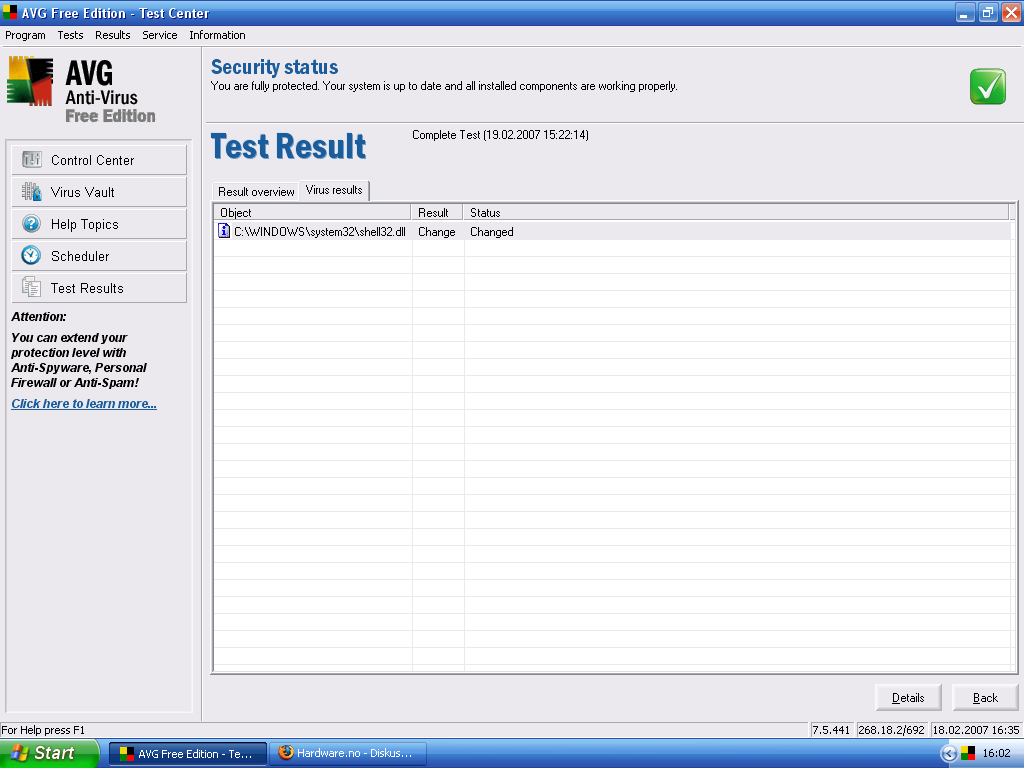Click the 268.18.2/692 status bar entry
This screenshot has height=768, width=1024.
click(891, 729)
